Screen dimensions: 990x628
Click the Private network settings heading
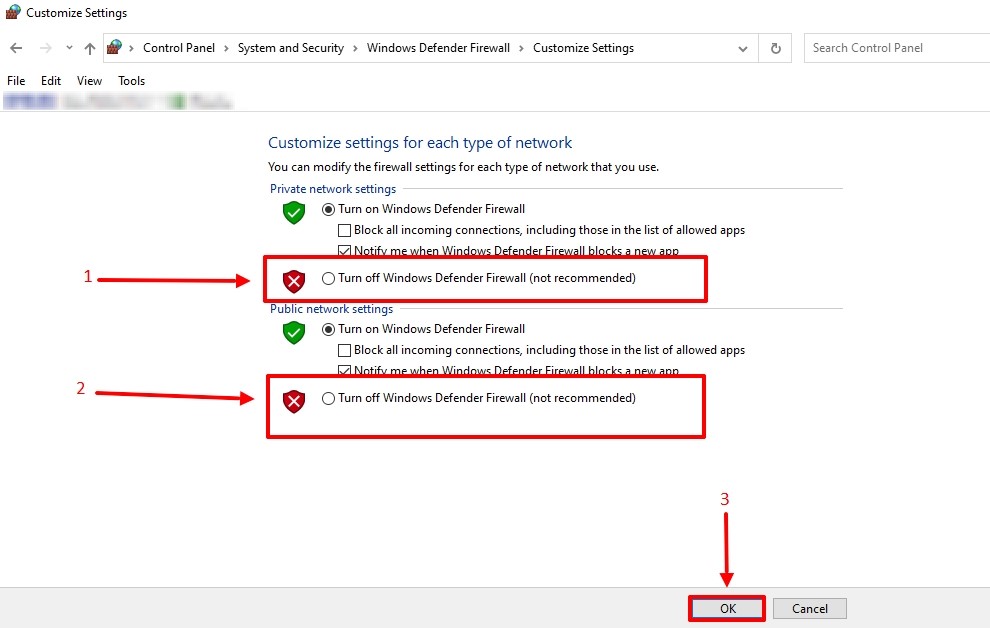[333, 189]
